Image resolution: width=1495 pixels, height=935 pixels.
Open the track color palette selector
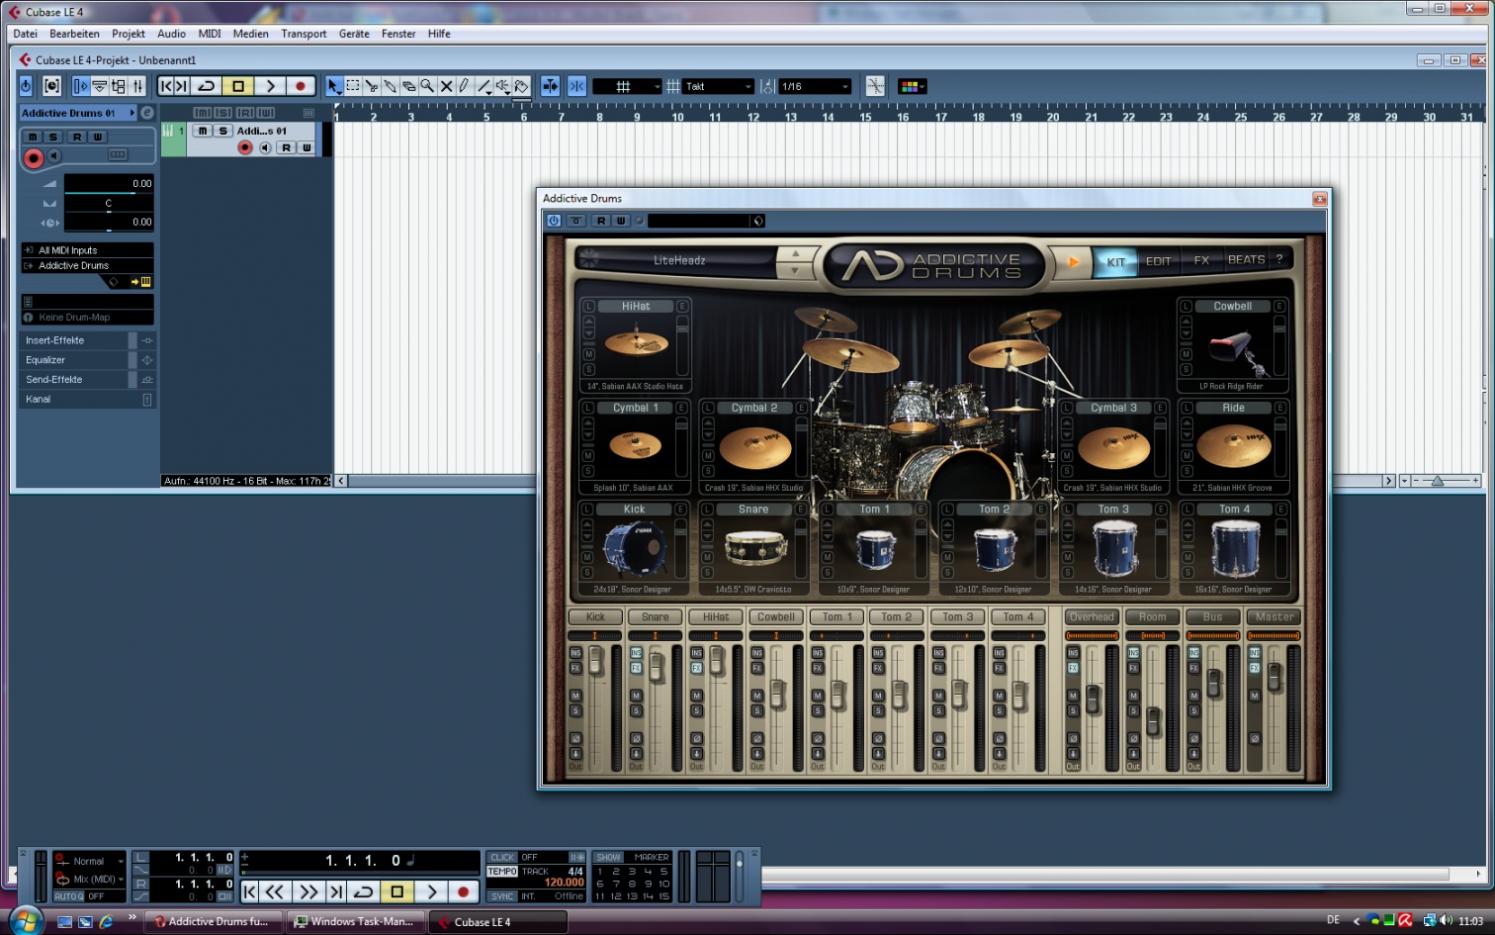coord(911,86)
